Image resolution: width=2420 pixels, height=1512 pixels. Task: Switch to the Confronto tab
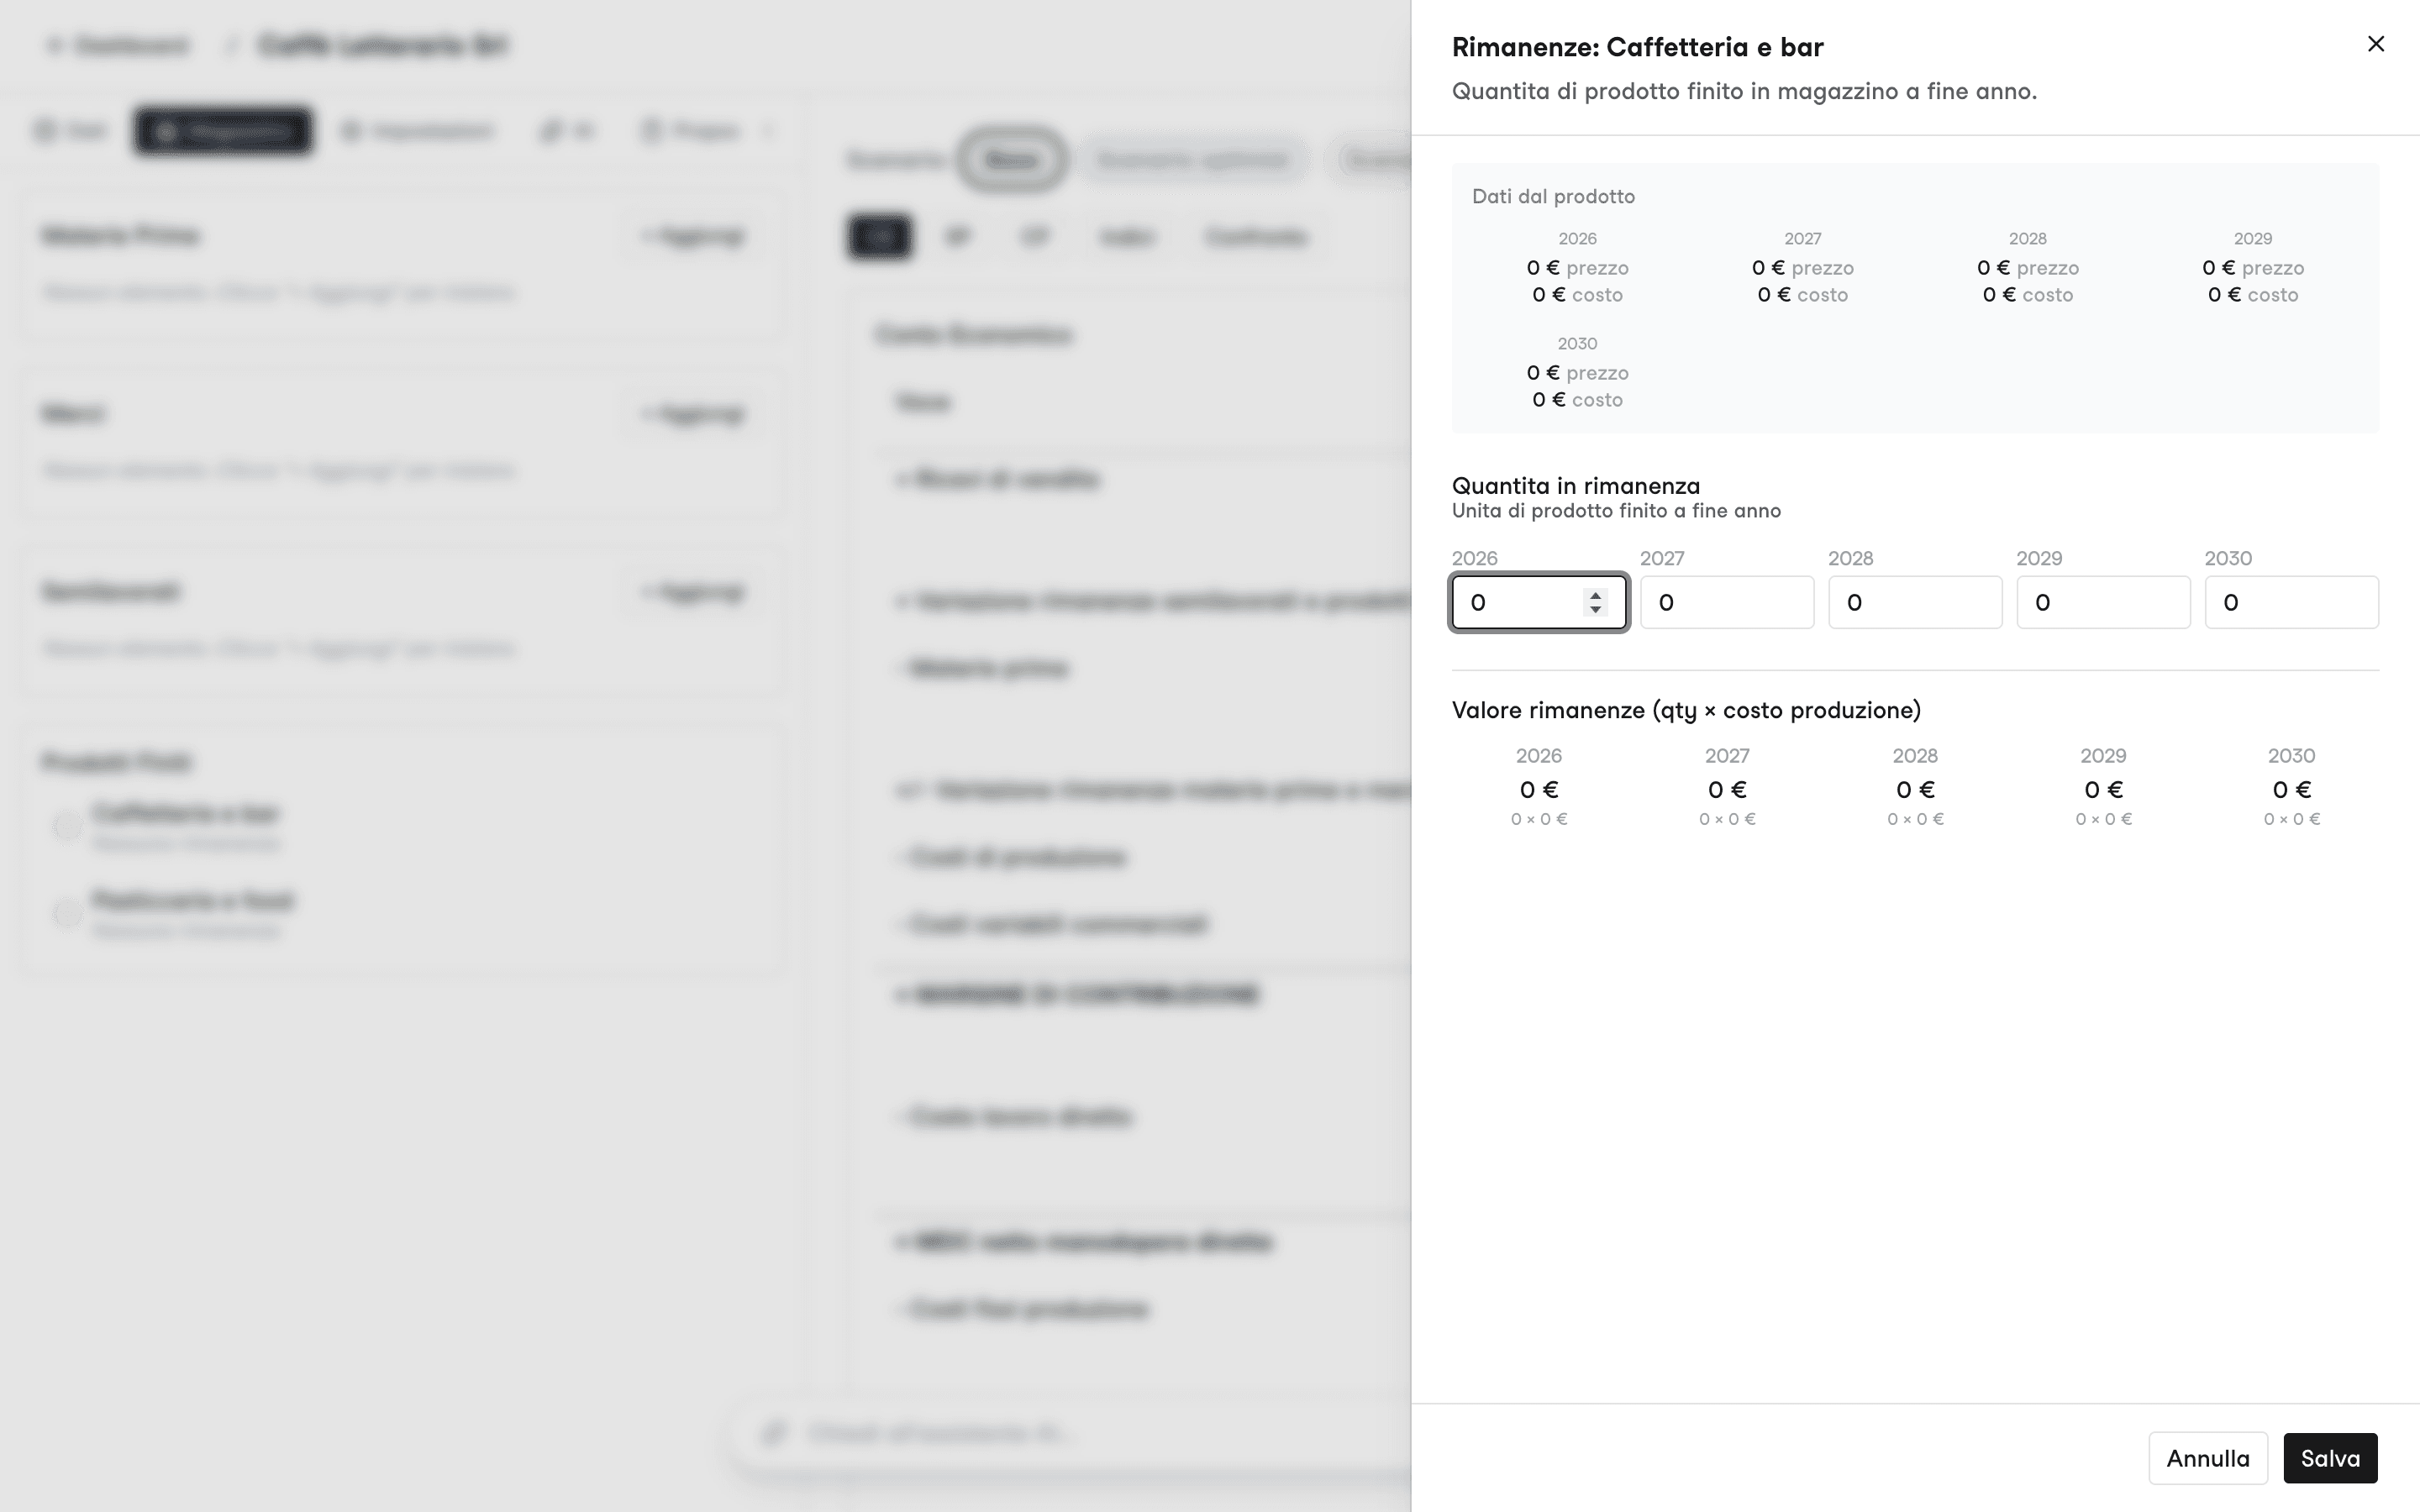point(1256,237)
